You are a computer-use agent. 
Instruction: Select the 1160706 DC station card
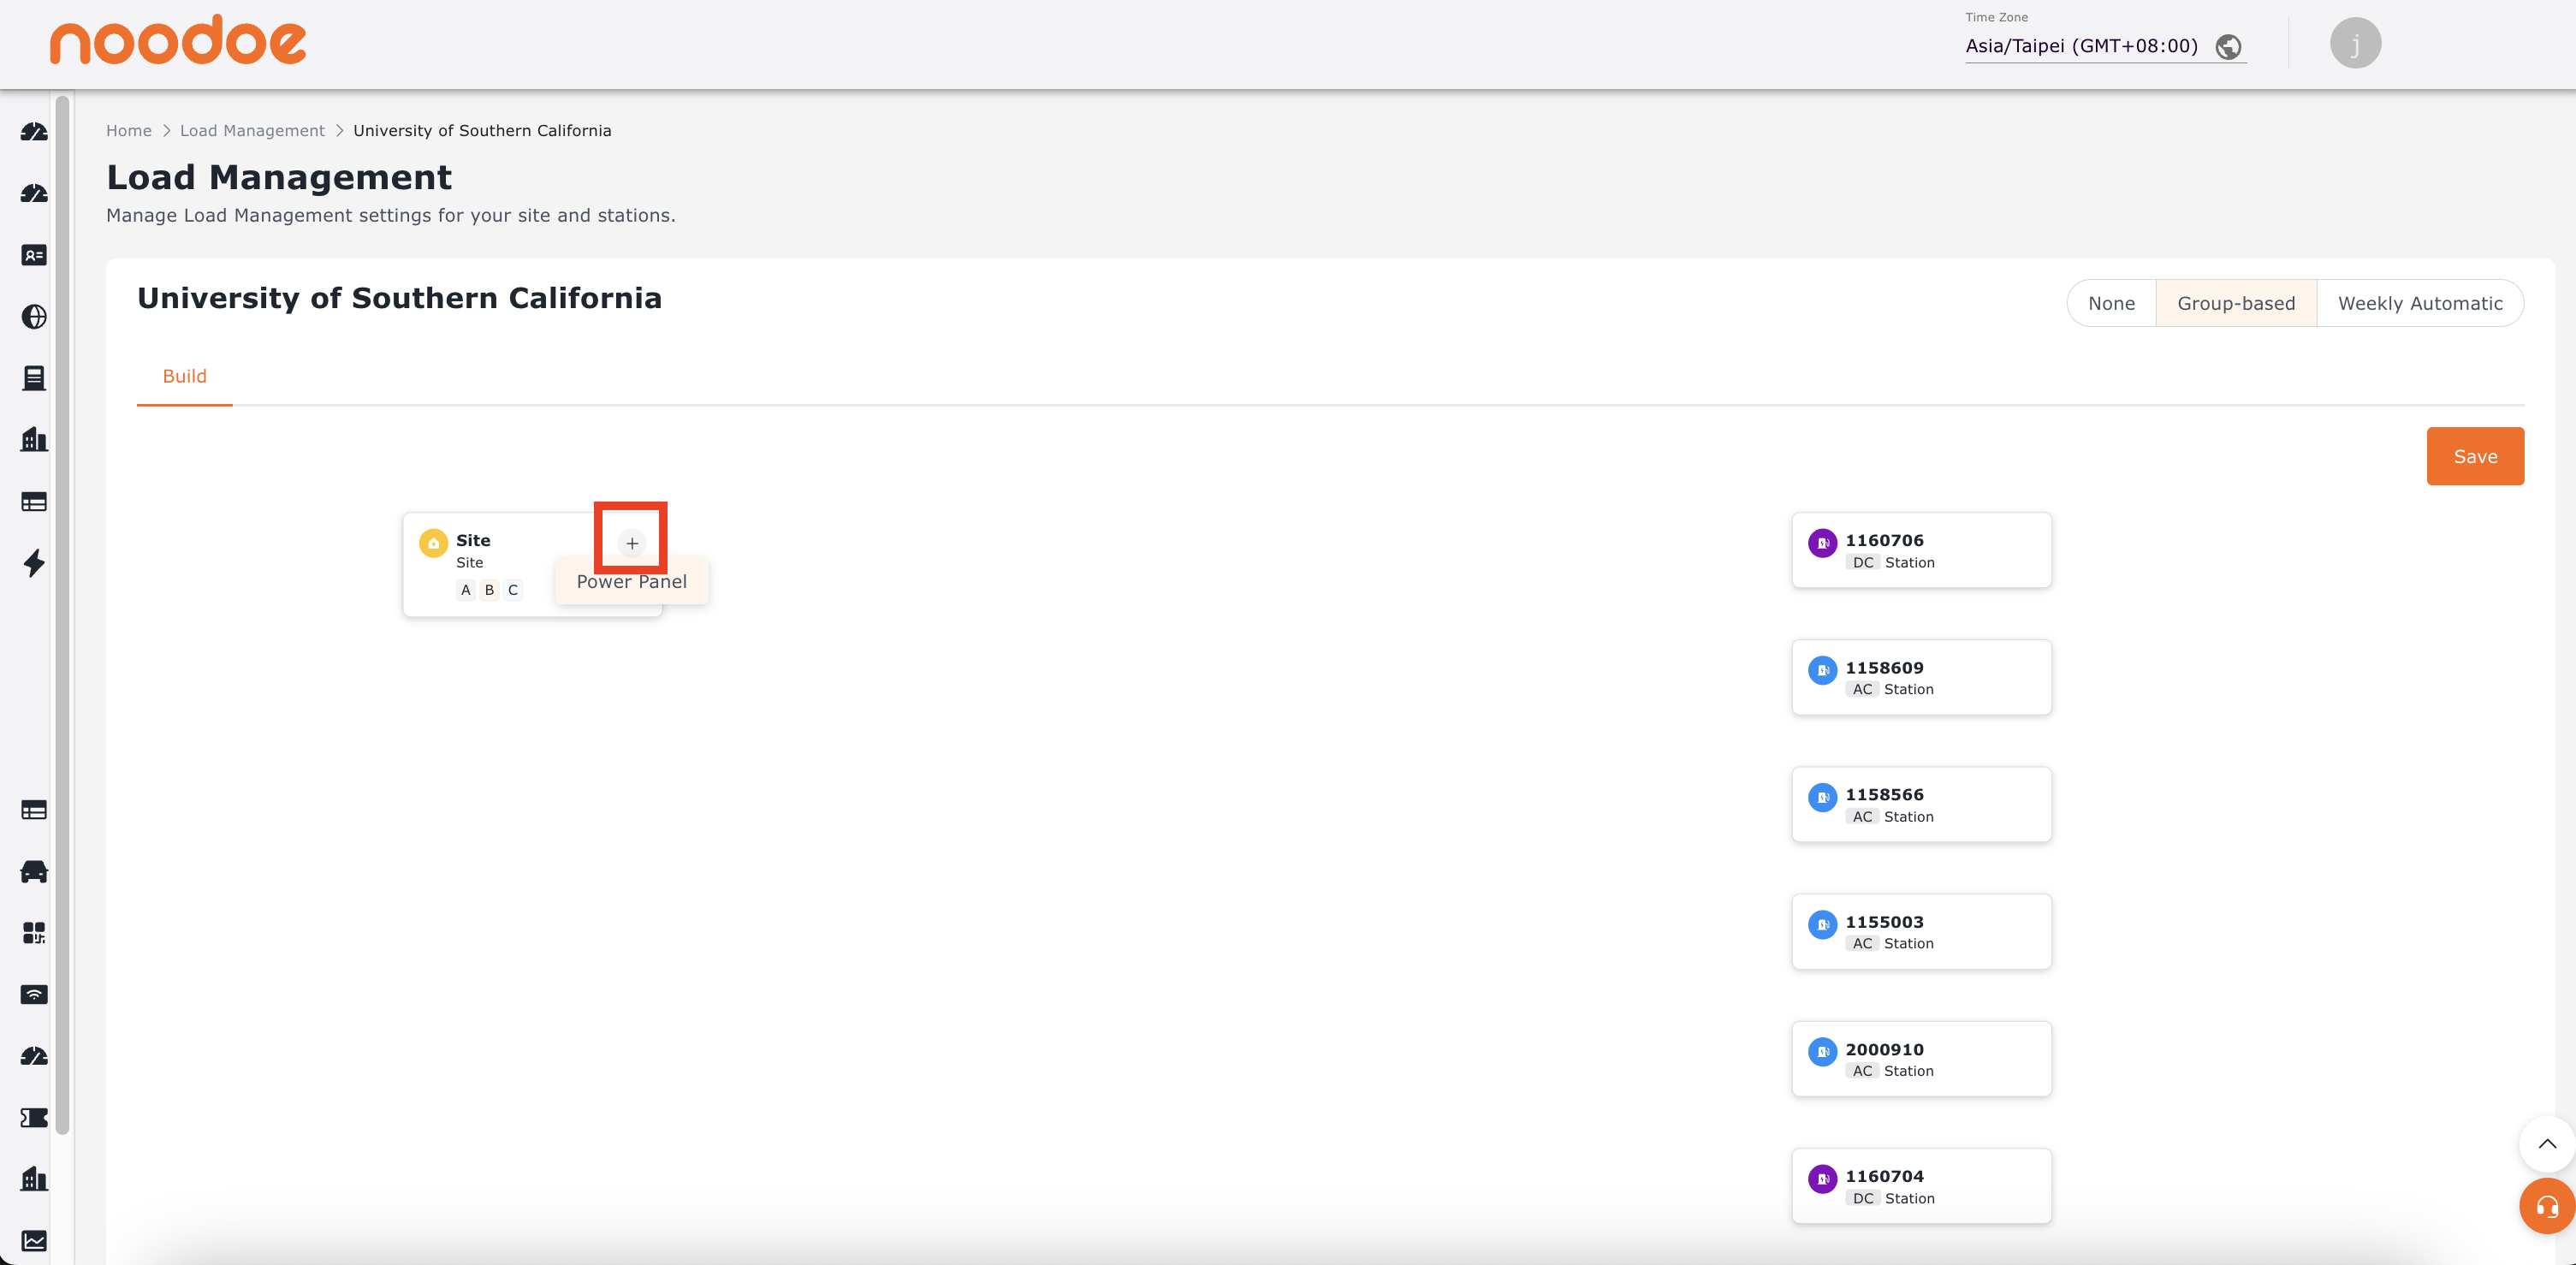tap(1921, 550)
